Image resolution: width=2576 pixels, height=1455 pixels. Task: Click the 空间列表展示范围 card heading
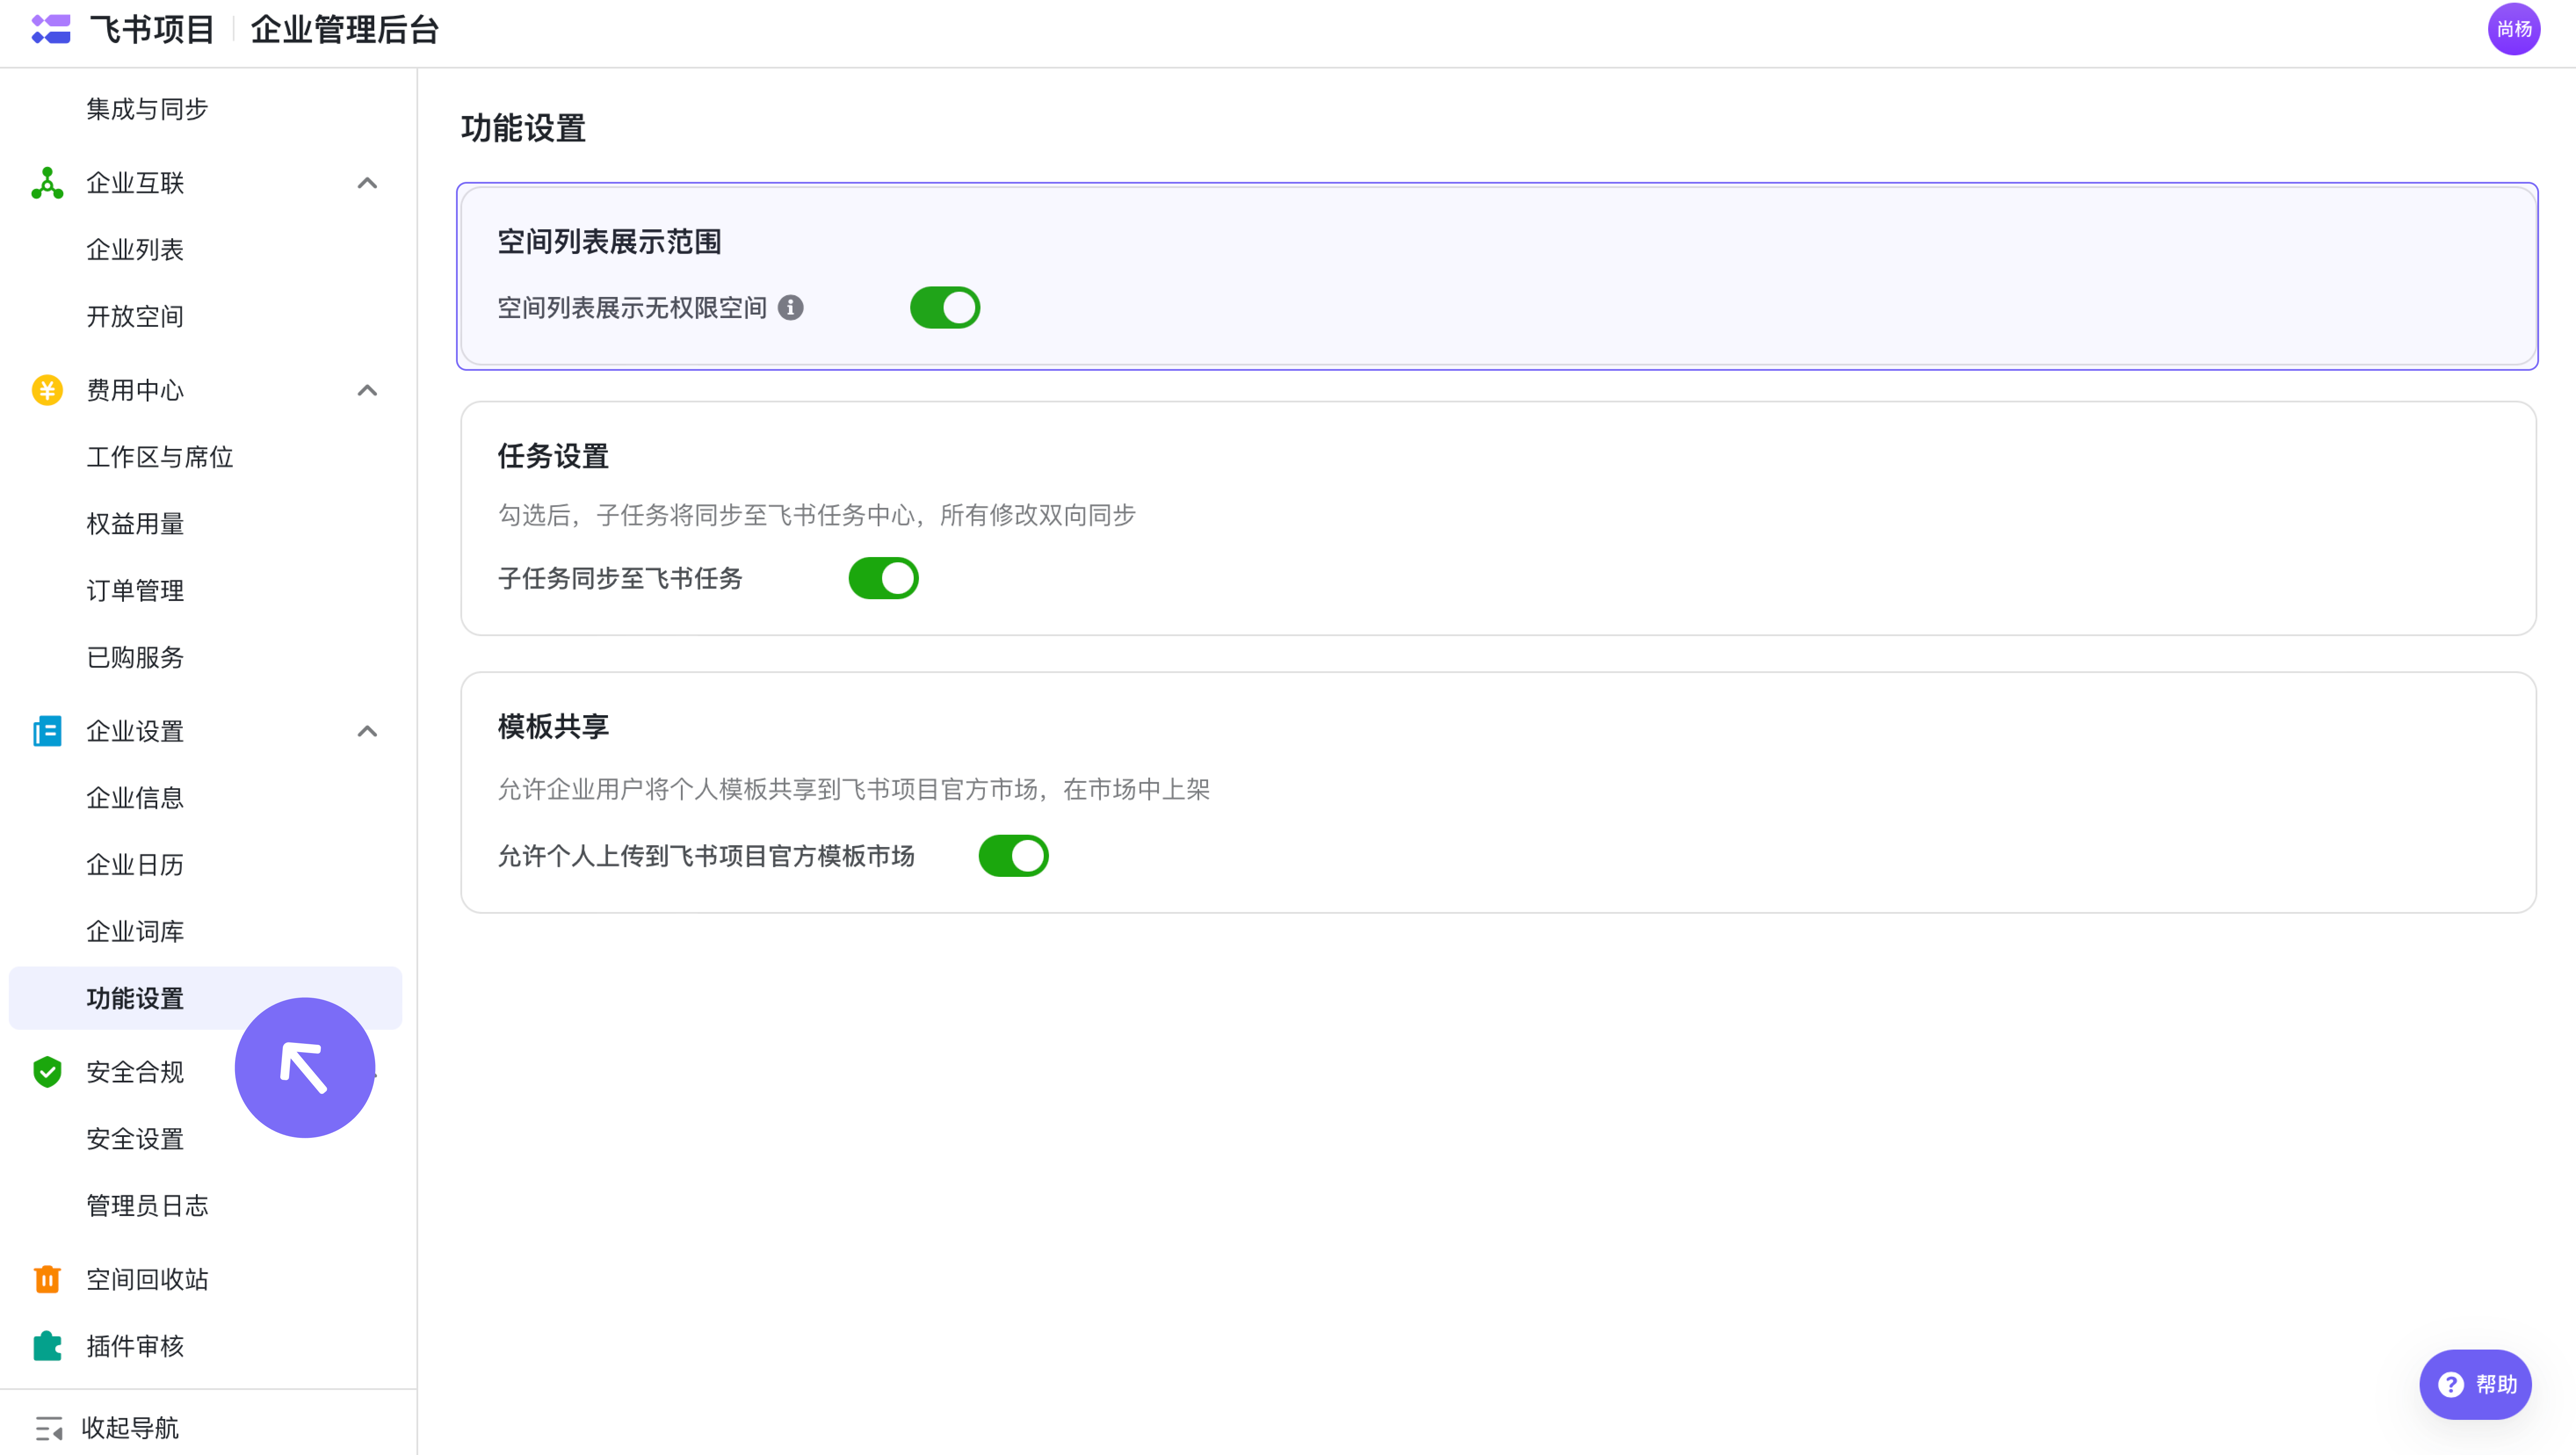[x=610, y=242]
